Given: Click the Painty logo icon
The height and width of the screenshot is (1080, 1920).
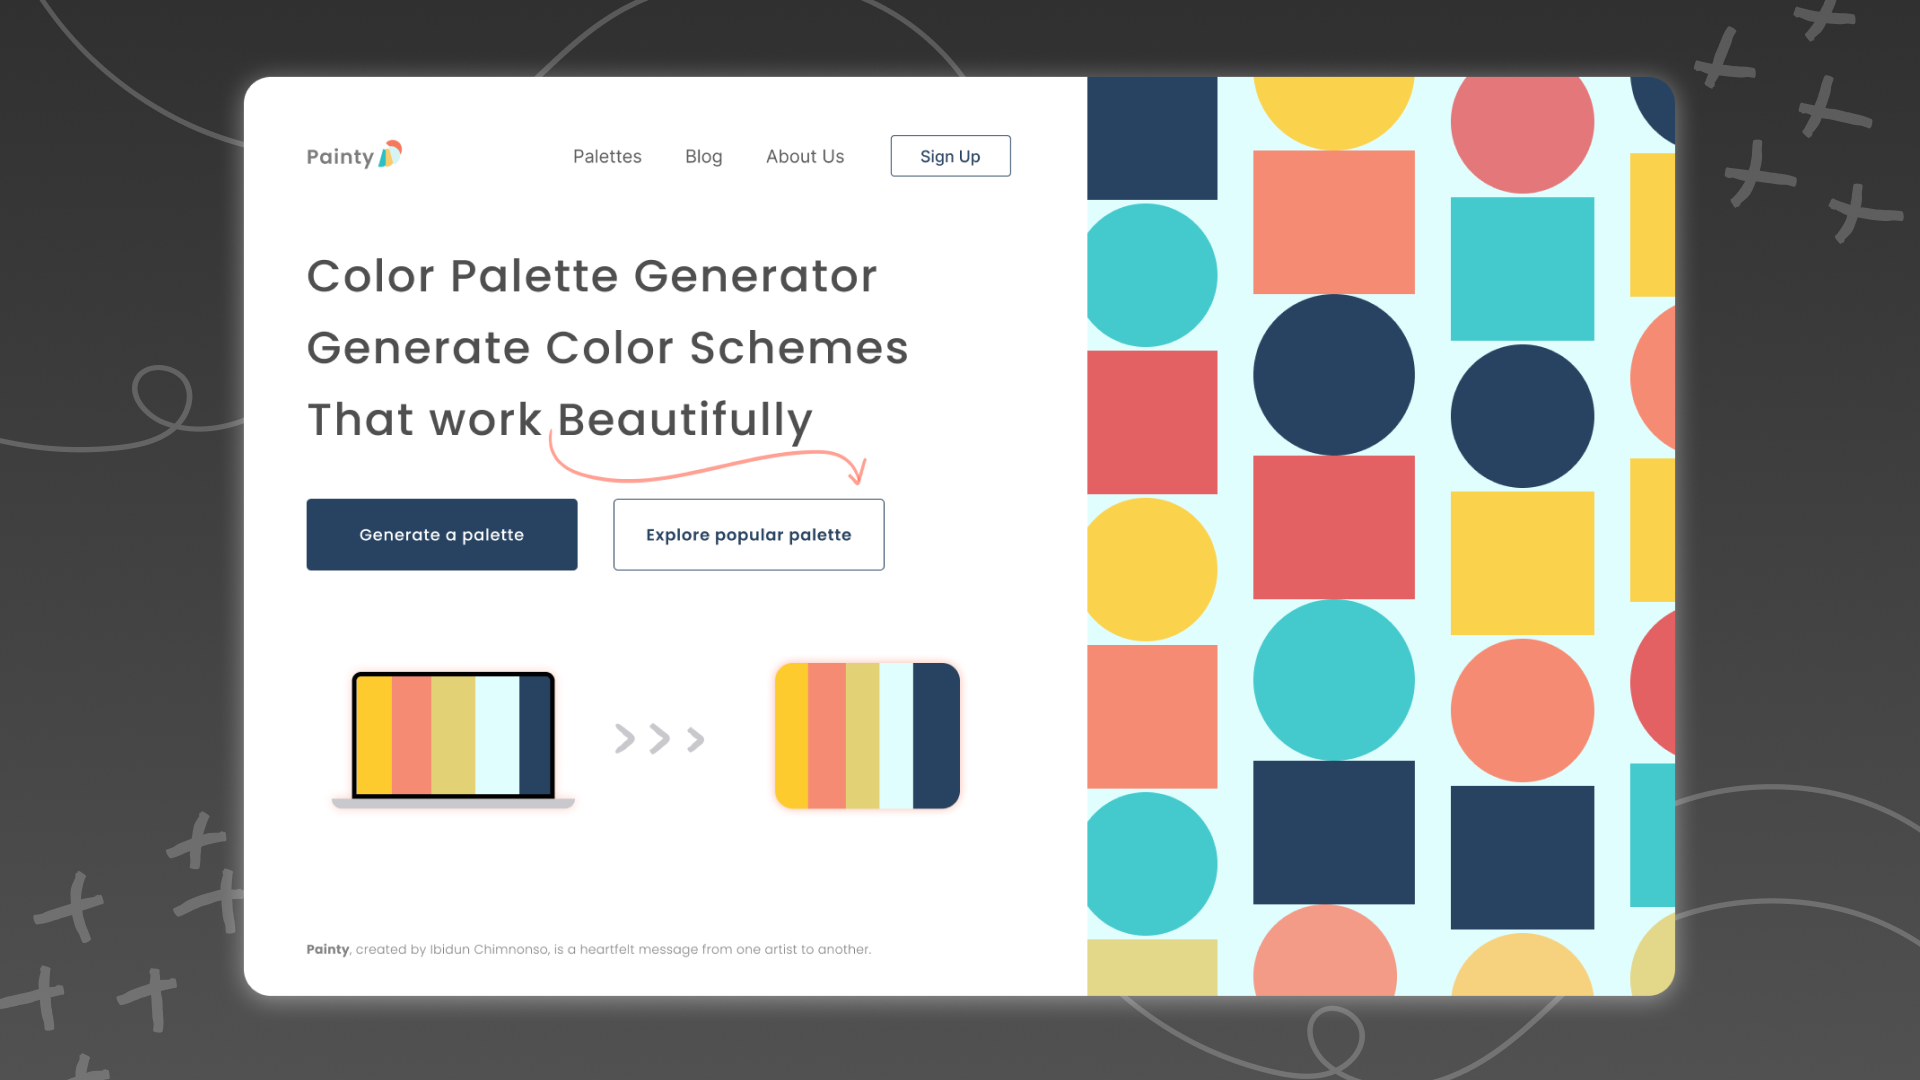Looking at the screenshot, I should [x=396, y=156].
